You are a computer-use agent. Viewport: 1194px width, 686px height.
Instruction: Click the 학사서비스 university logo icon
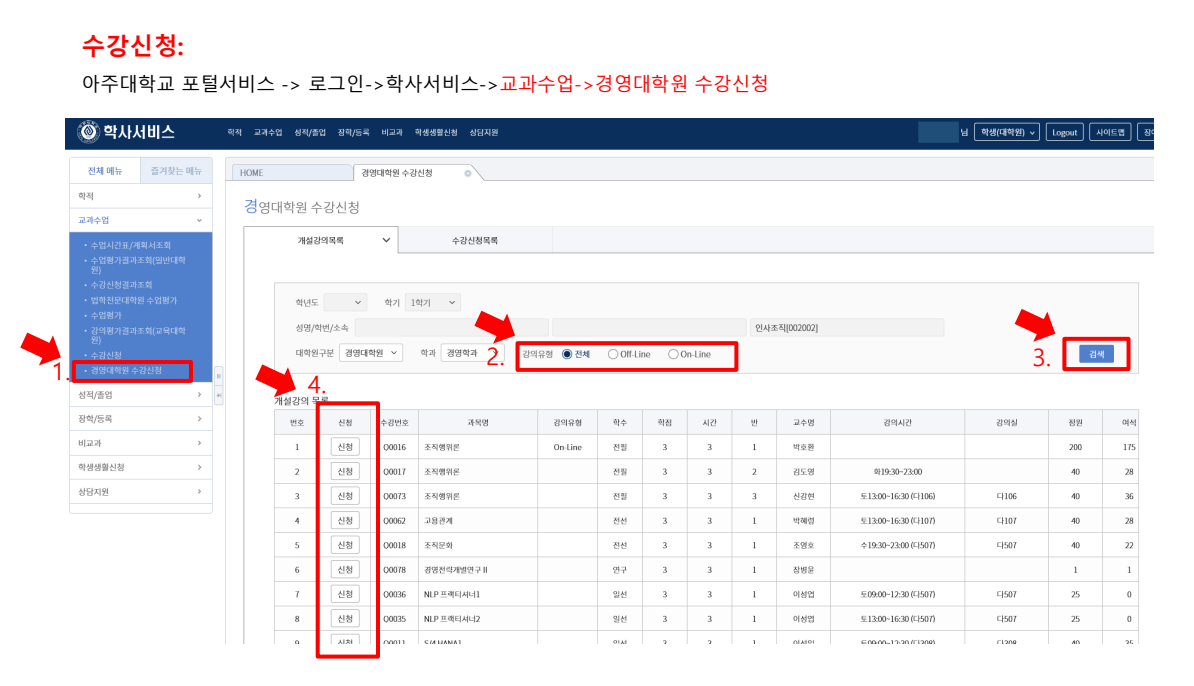point(90,132)
